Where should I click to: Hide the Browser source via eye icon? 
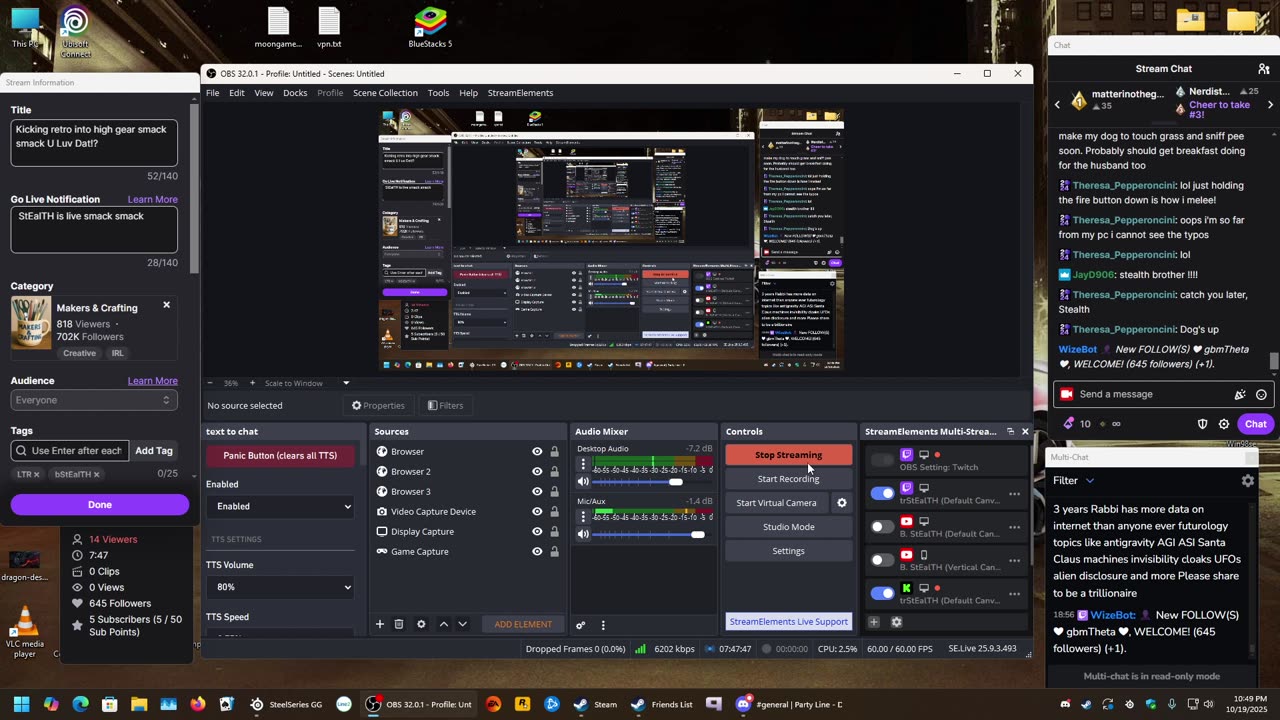[x=537, y=452]
